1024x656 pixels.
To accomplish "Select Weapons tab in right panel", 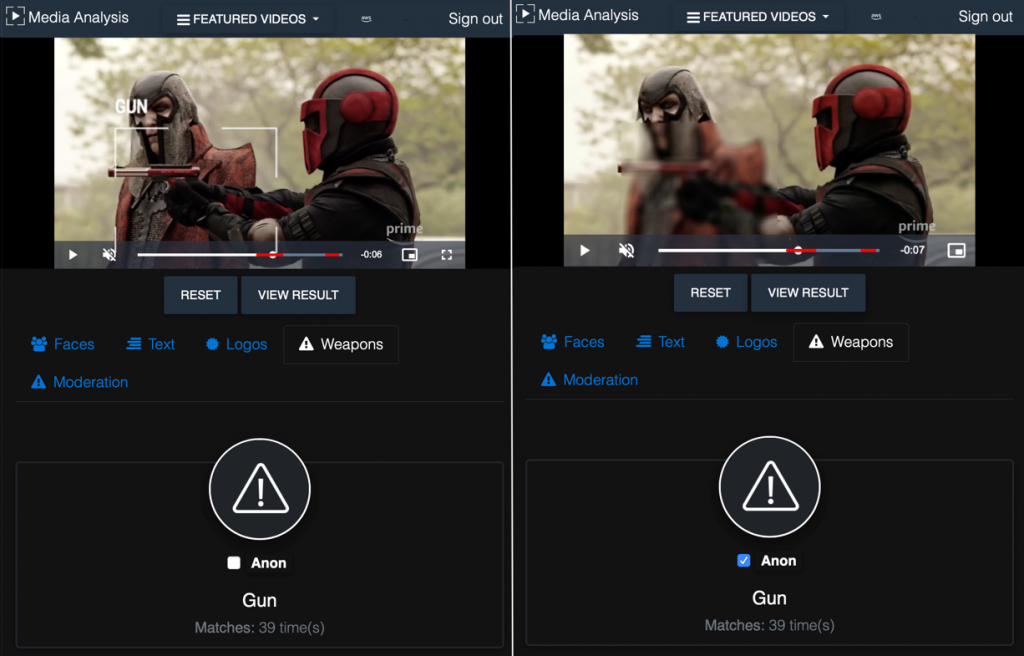I will (x=851, y=342).
